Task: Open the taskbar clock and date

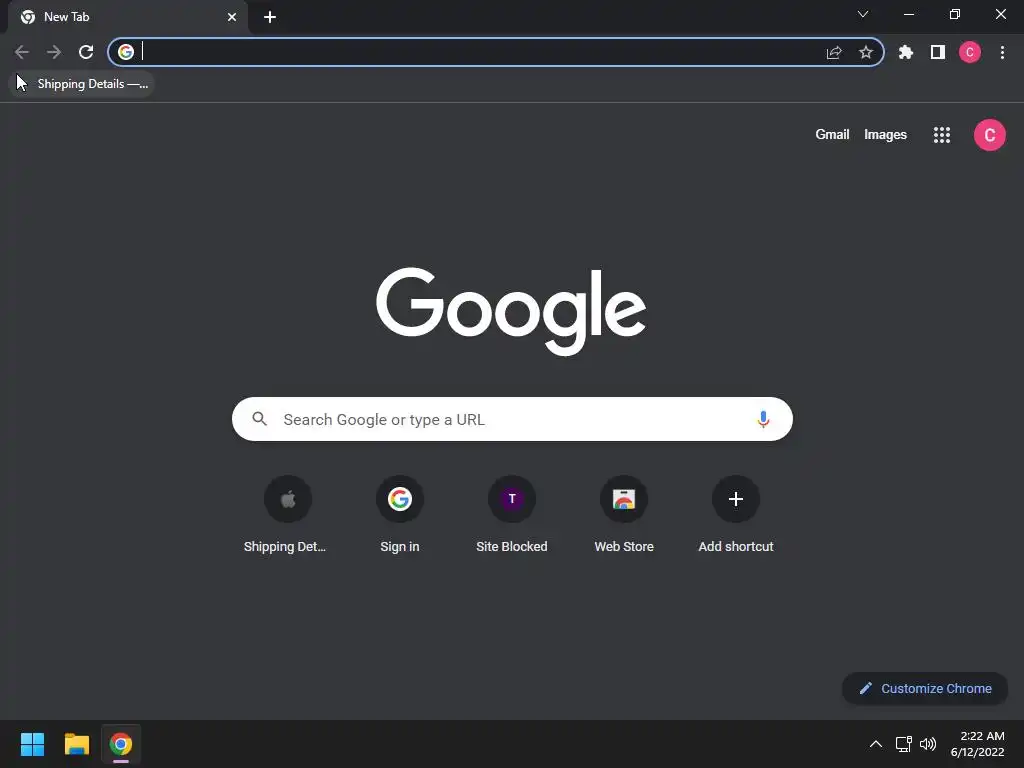Action: pyautogui.click(x=978, y=744)
